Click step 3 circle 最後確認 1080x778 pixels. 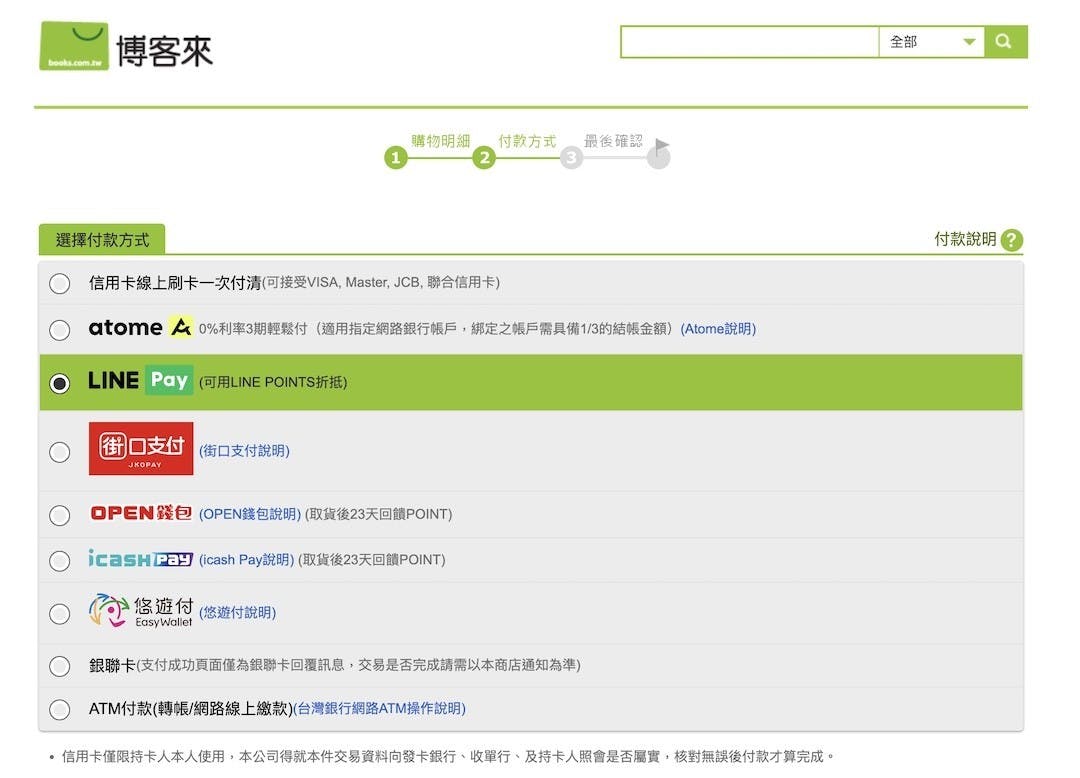pyautogui.click(x=571, y=158)
